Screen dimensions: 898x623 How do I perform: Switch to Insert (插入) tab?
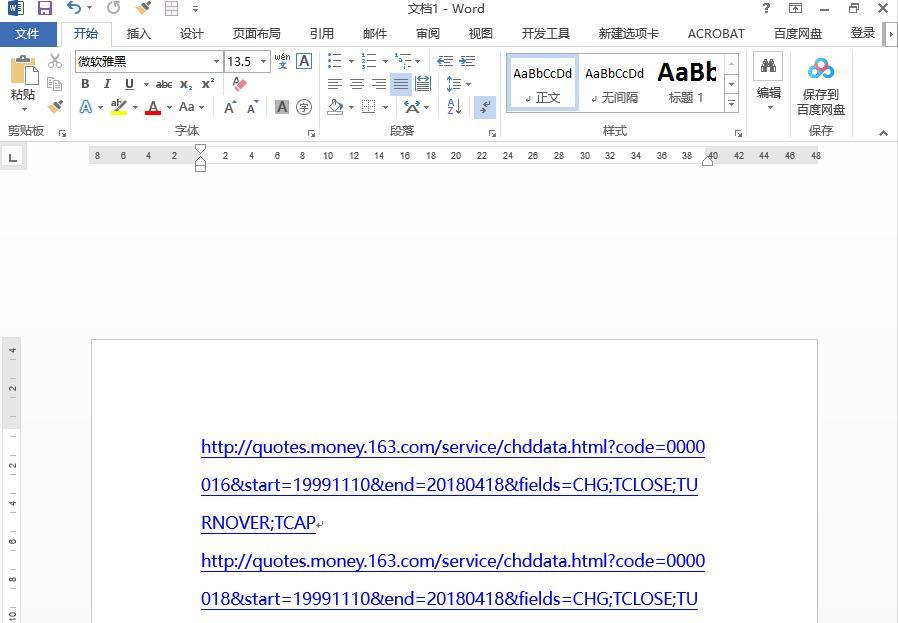139,34
